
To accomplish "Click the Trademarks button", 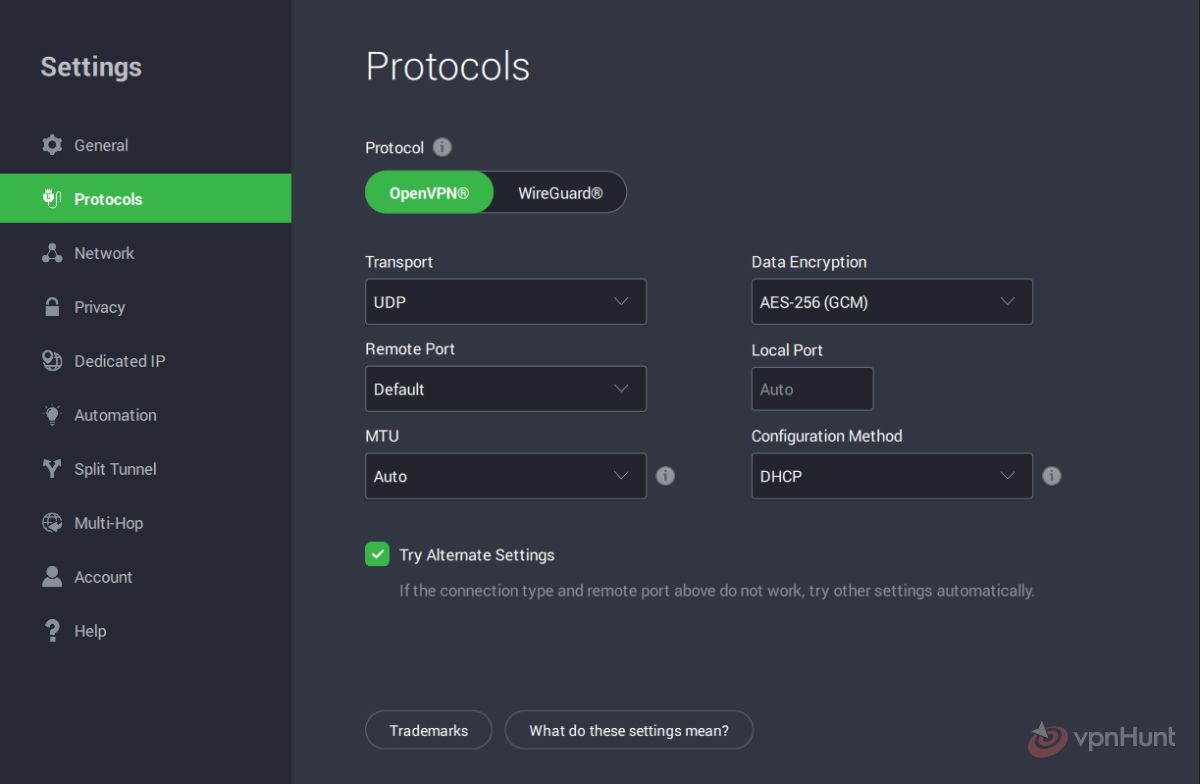I will [x=429, y=730].
